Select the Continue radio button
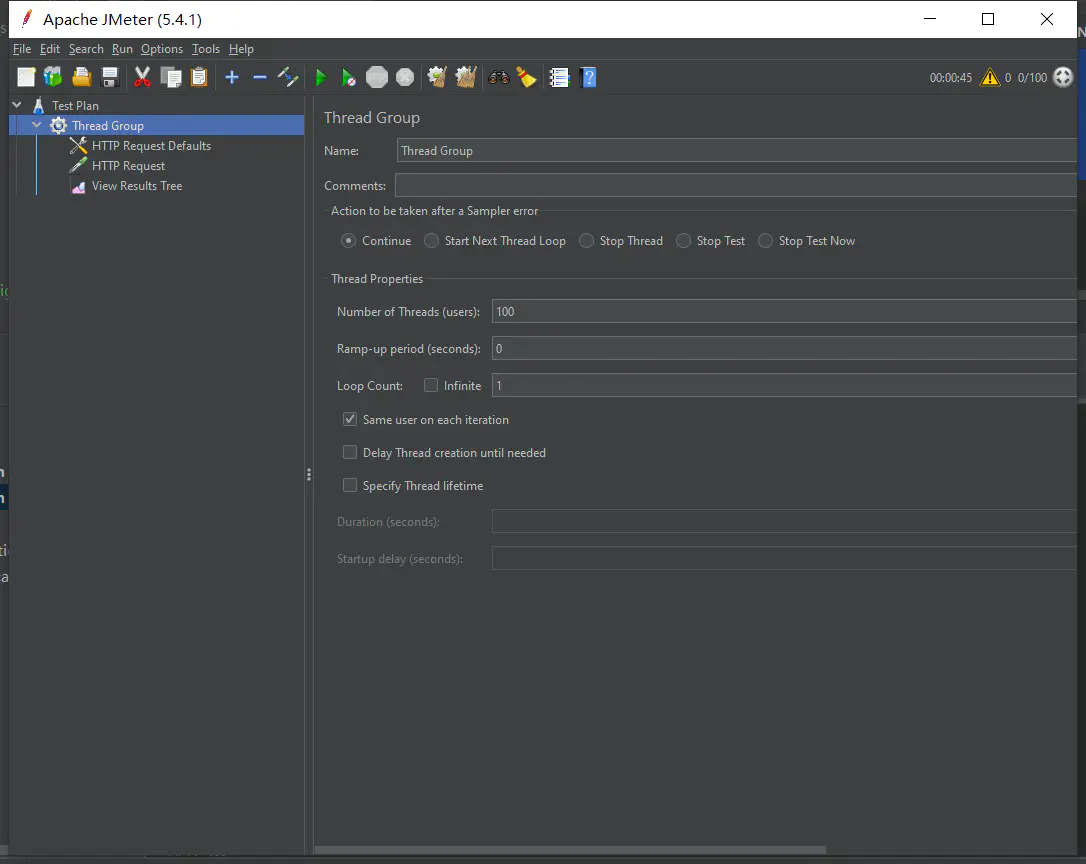Viewport: 1086px width, 864px height. pos(348,240)
